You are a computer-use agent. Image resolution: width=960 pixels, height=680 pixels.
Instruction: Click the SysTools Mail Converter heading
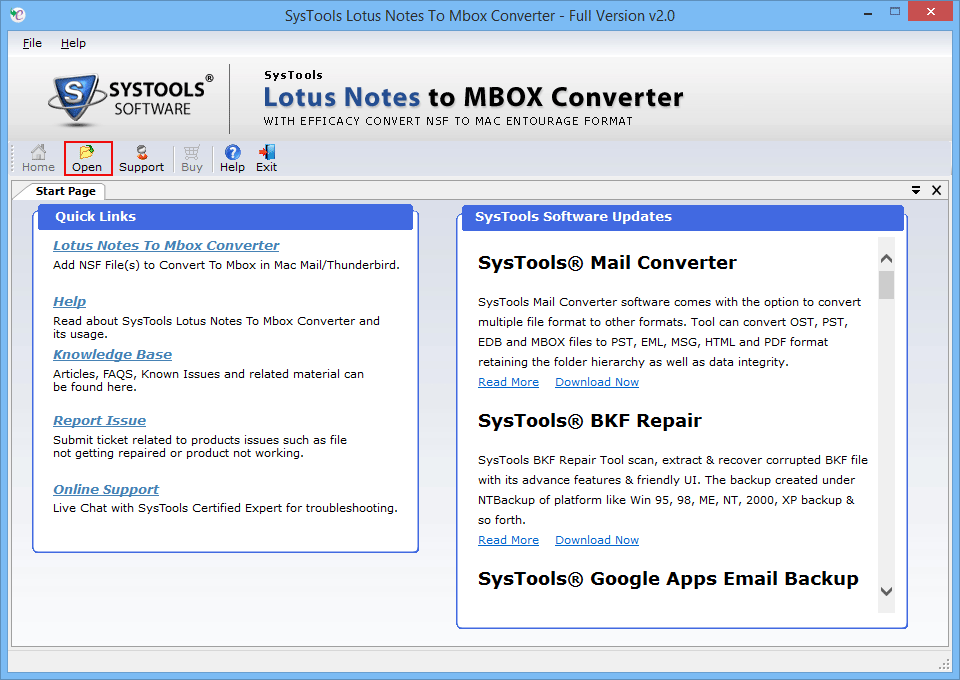point(607,263)
